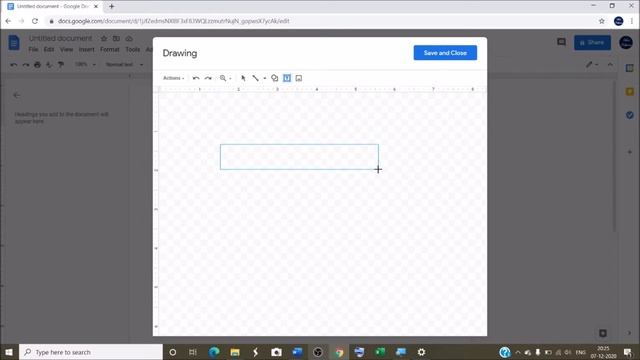Screen dimensions: 640x360
Task: Open the View menu in Docs
Action: tap(67, 49)
